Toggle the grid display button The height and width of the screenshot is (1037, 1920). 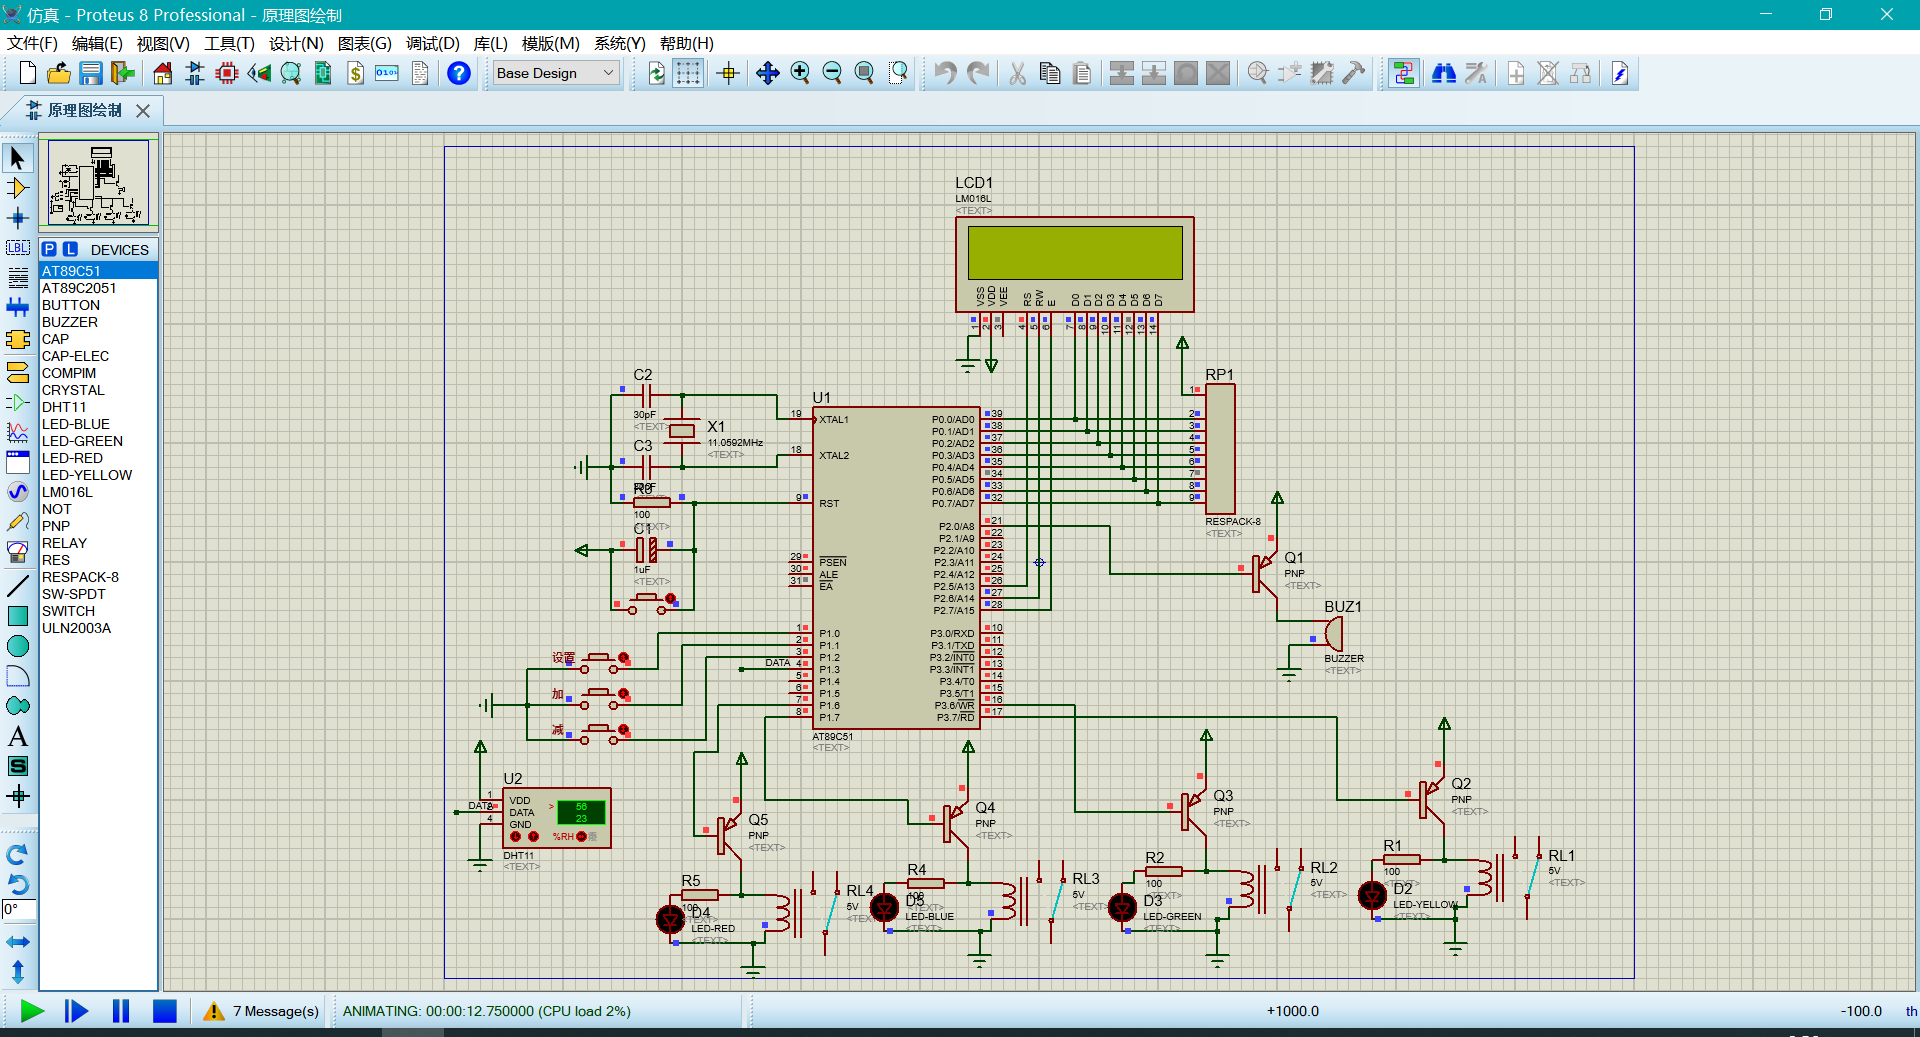click(x=688, y=73)
